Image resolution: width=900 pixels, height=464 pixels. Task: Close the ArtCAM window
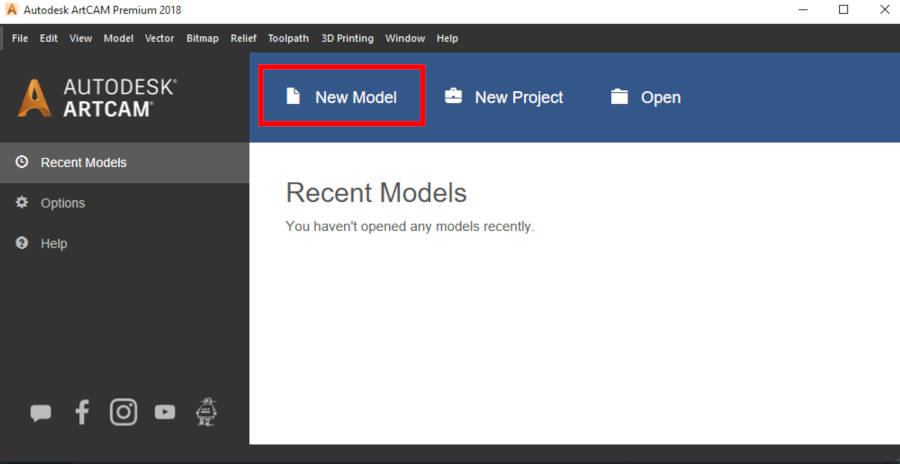pyautogui.click(x=884, y=10)
